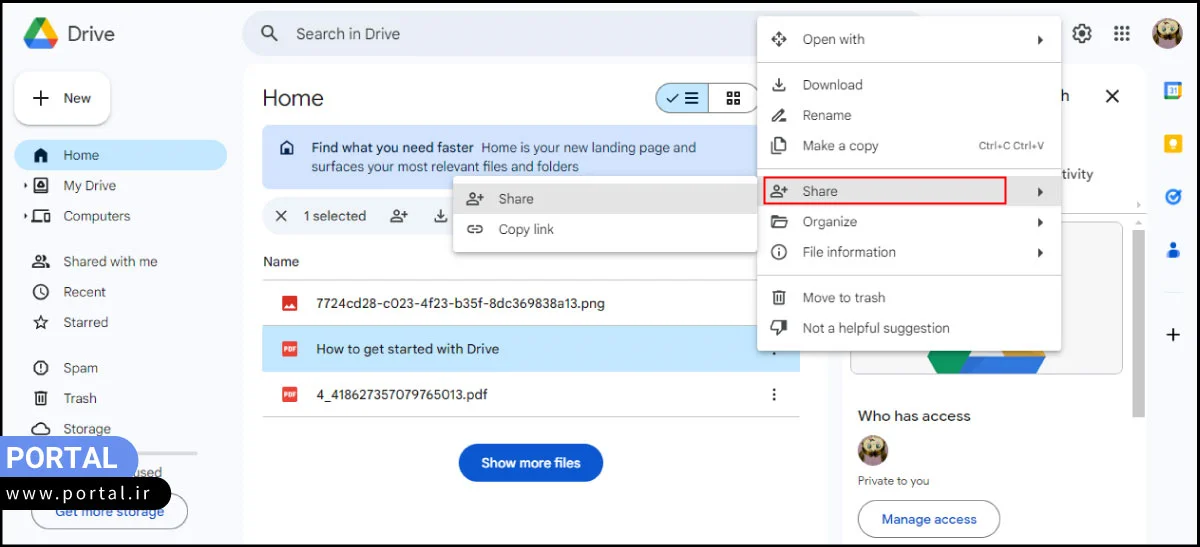Select Move to trash in context menu
1200x547 pixels.
(843, 298)
